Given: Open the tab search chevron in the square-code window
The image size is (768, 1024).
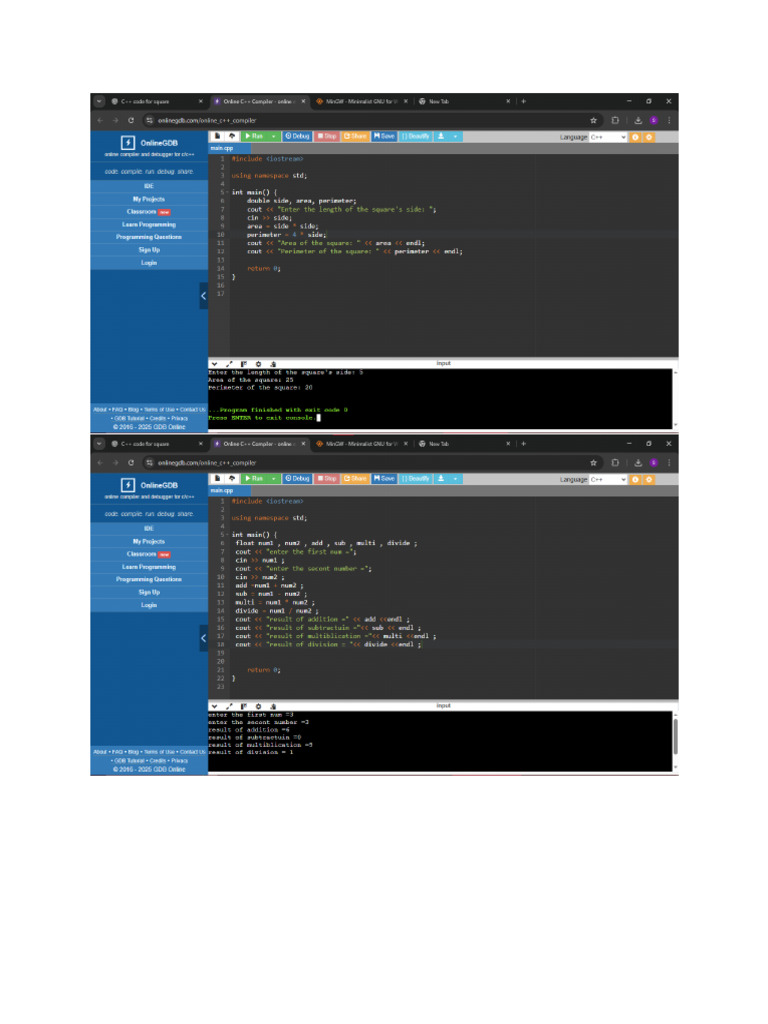Looking at the screenshot, I should (99, 101).
